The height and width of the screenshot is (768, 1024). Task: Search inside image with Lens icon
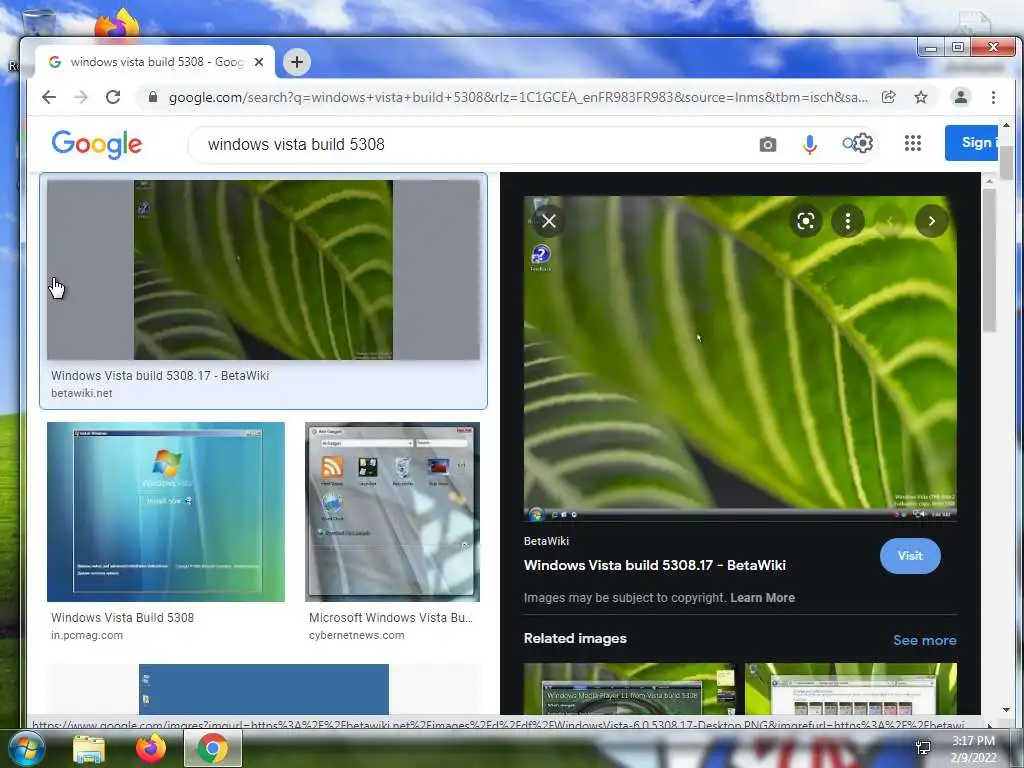(x=806, y=221)
